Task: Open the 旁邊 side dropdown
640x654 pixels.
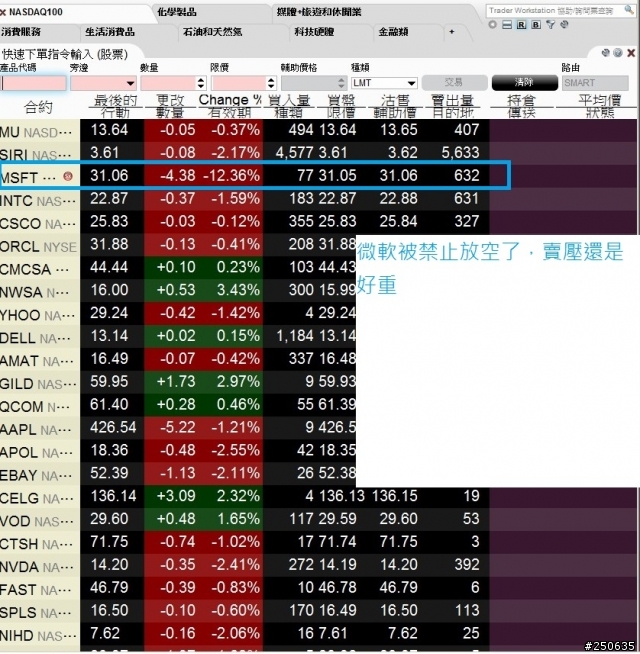Action: pos(103,83)
